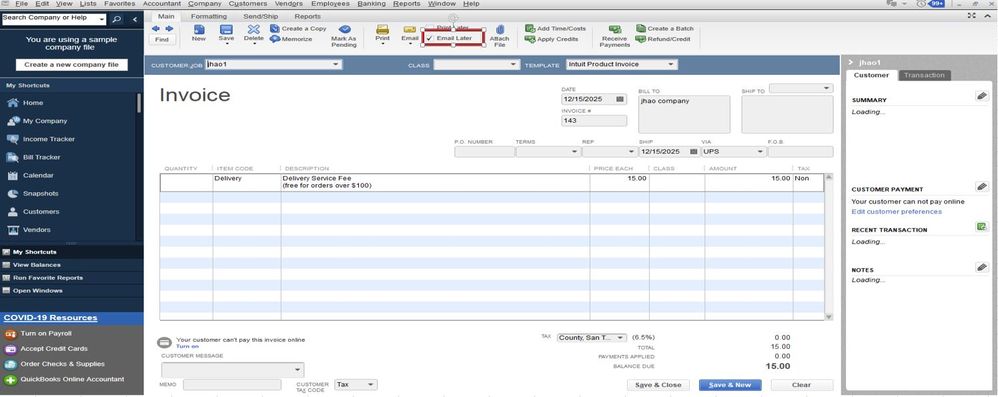Switch to Transaction tab in side panel

click(924, 75)
